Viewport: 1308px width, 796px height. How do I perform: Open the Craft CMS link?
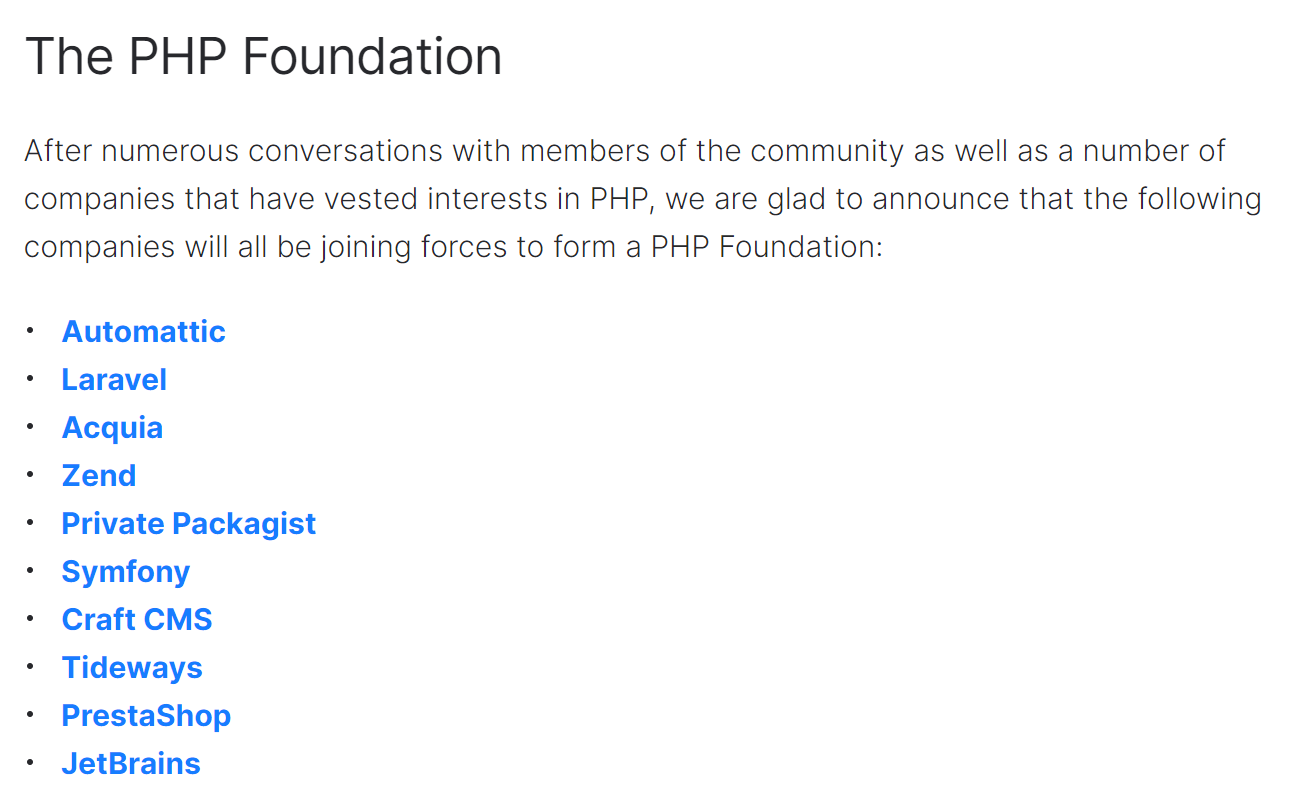click(137, 620)
